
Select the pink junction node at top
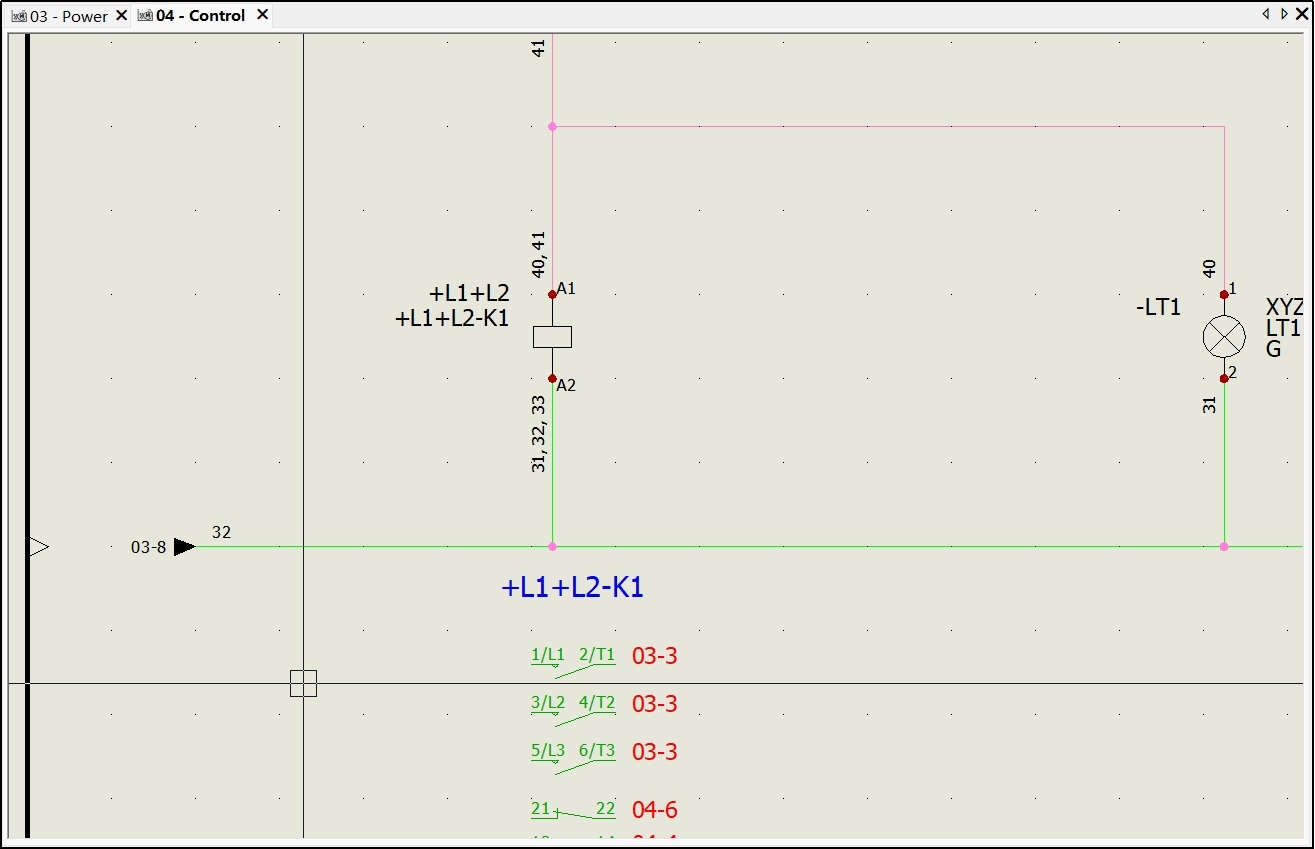click(552, 127)
